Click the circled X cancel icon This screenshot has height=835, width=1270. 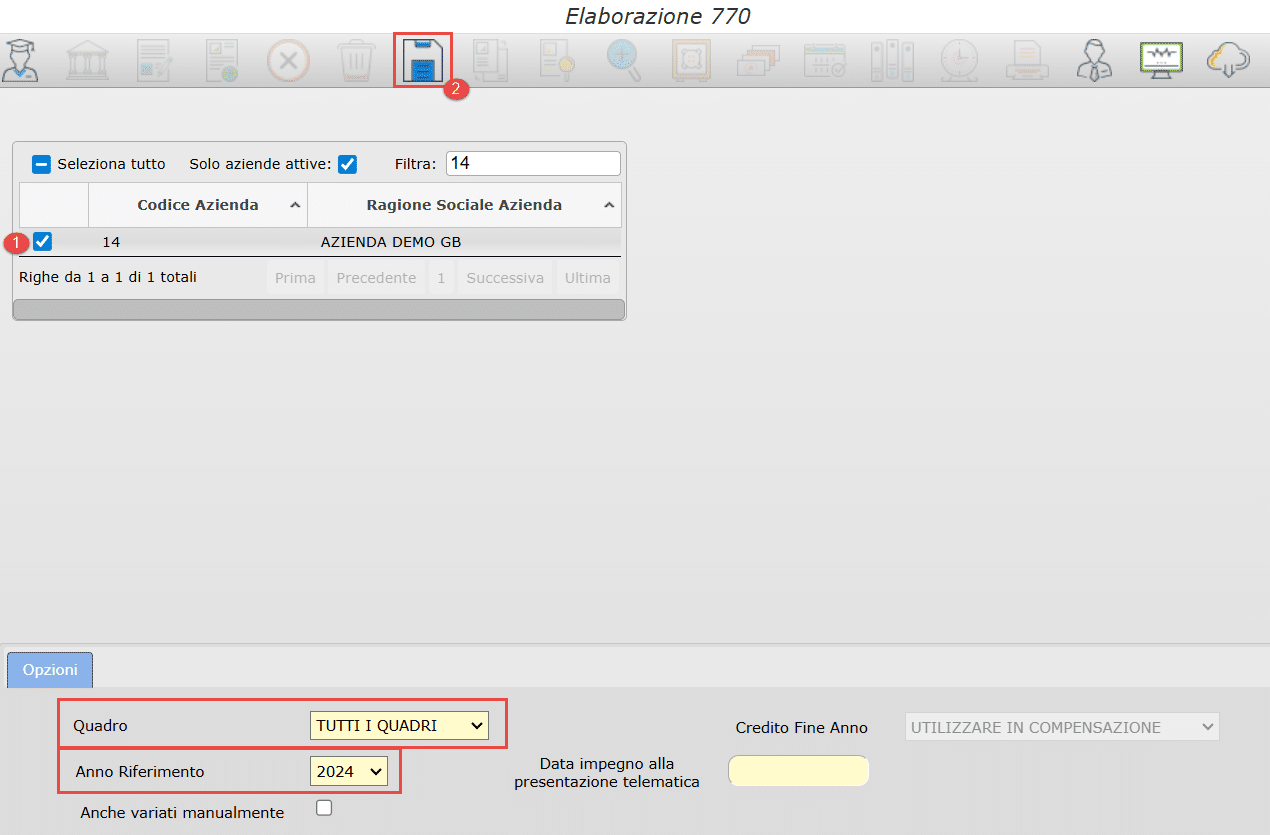click(x=288, y=61)
